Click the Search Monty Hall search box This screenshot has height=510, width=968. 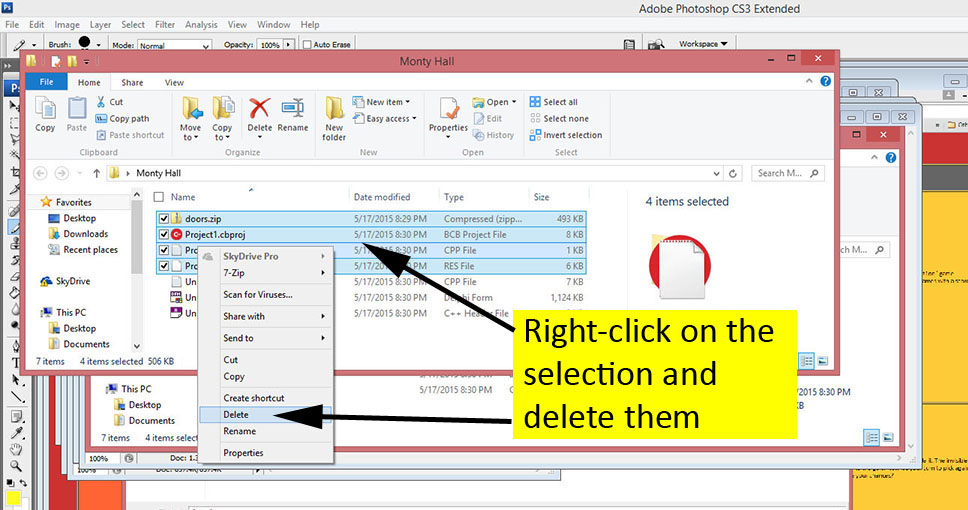pos(787,173)
